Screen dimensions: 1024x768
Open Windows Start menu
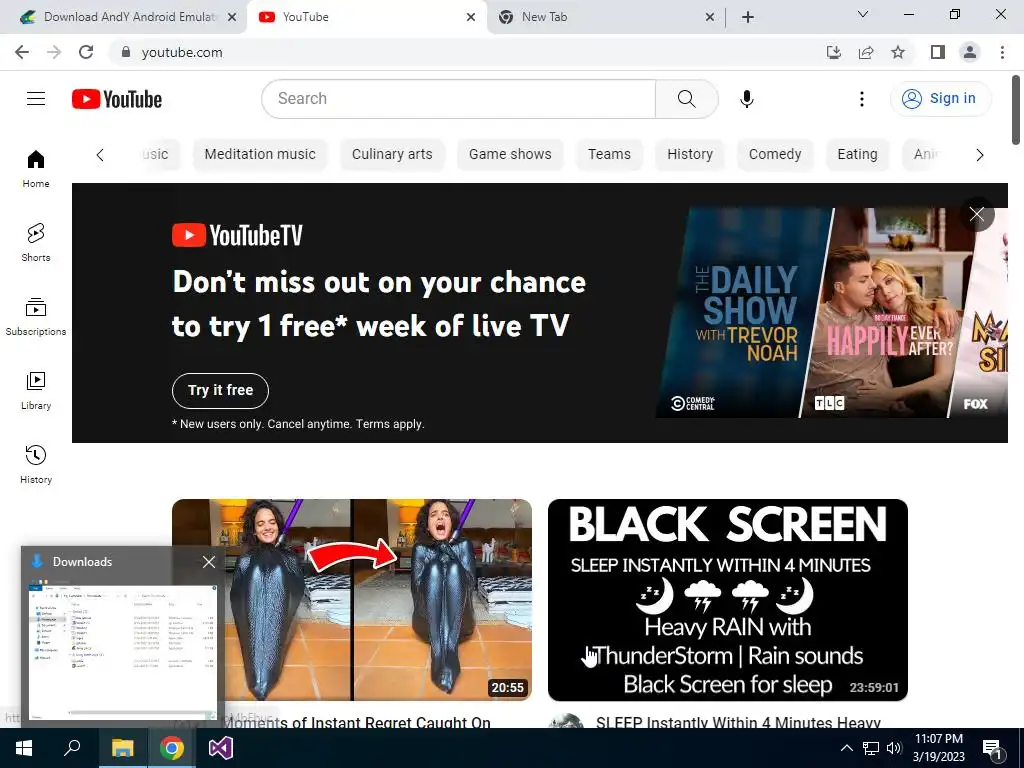click(x=24, y=748)
